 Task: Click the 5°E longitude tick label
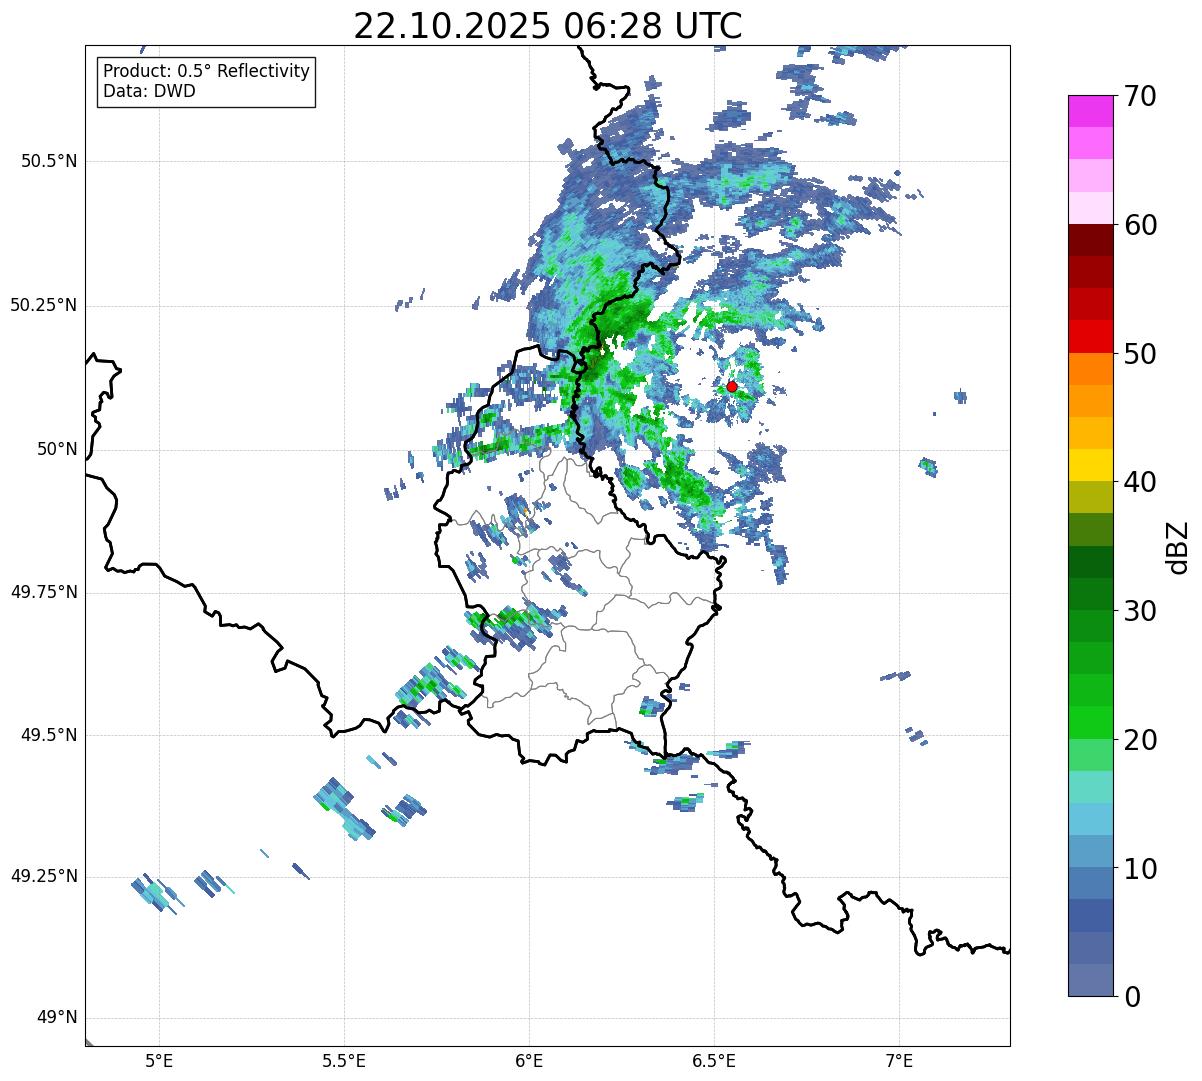(x=159, y=1060)
